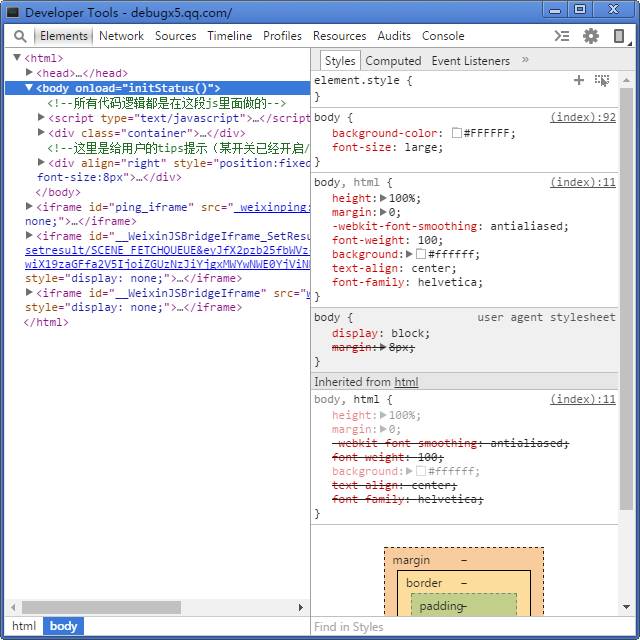The height and width of the screenshot is (640, 640).
Task: Expand the script type text/javascript node
Action: (x=41, y=118)
